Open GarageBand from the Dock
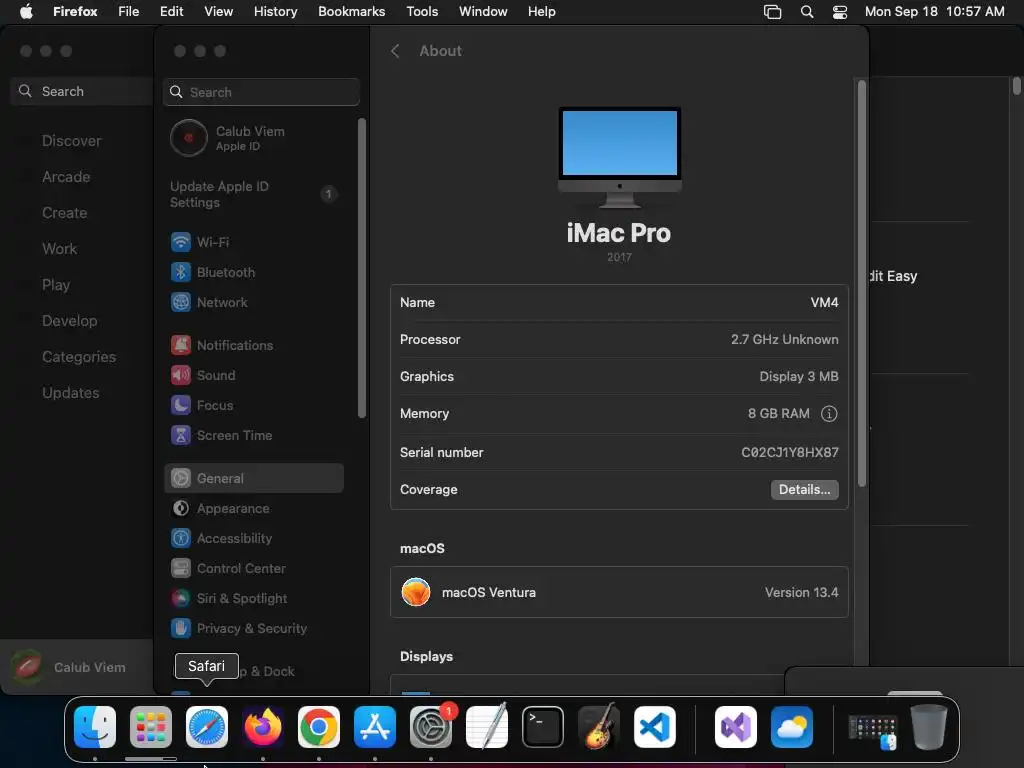 click(599, 727)
